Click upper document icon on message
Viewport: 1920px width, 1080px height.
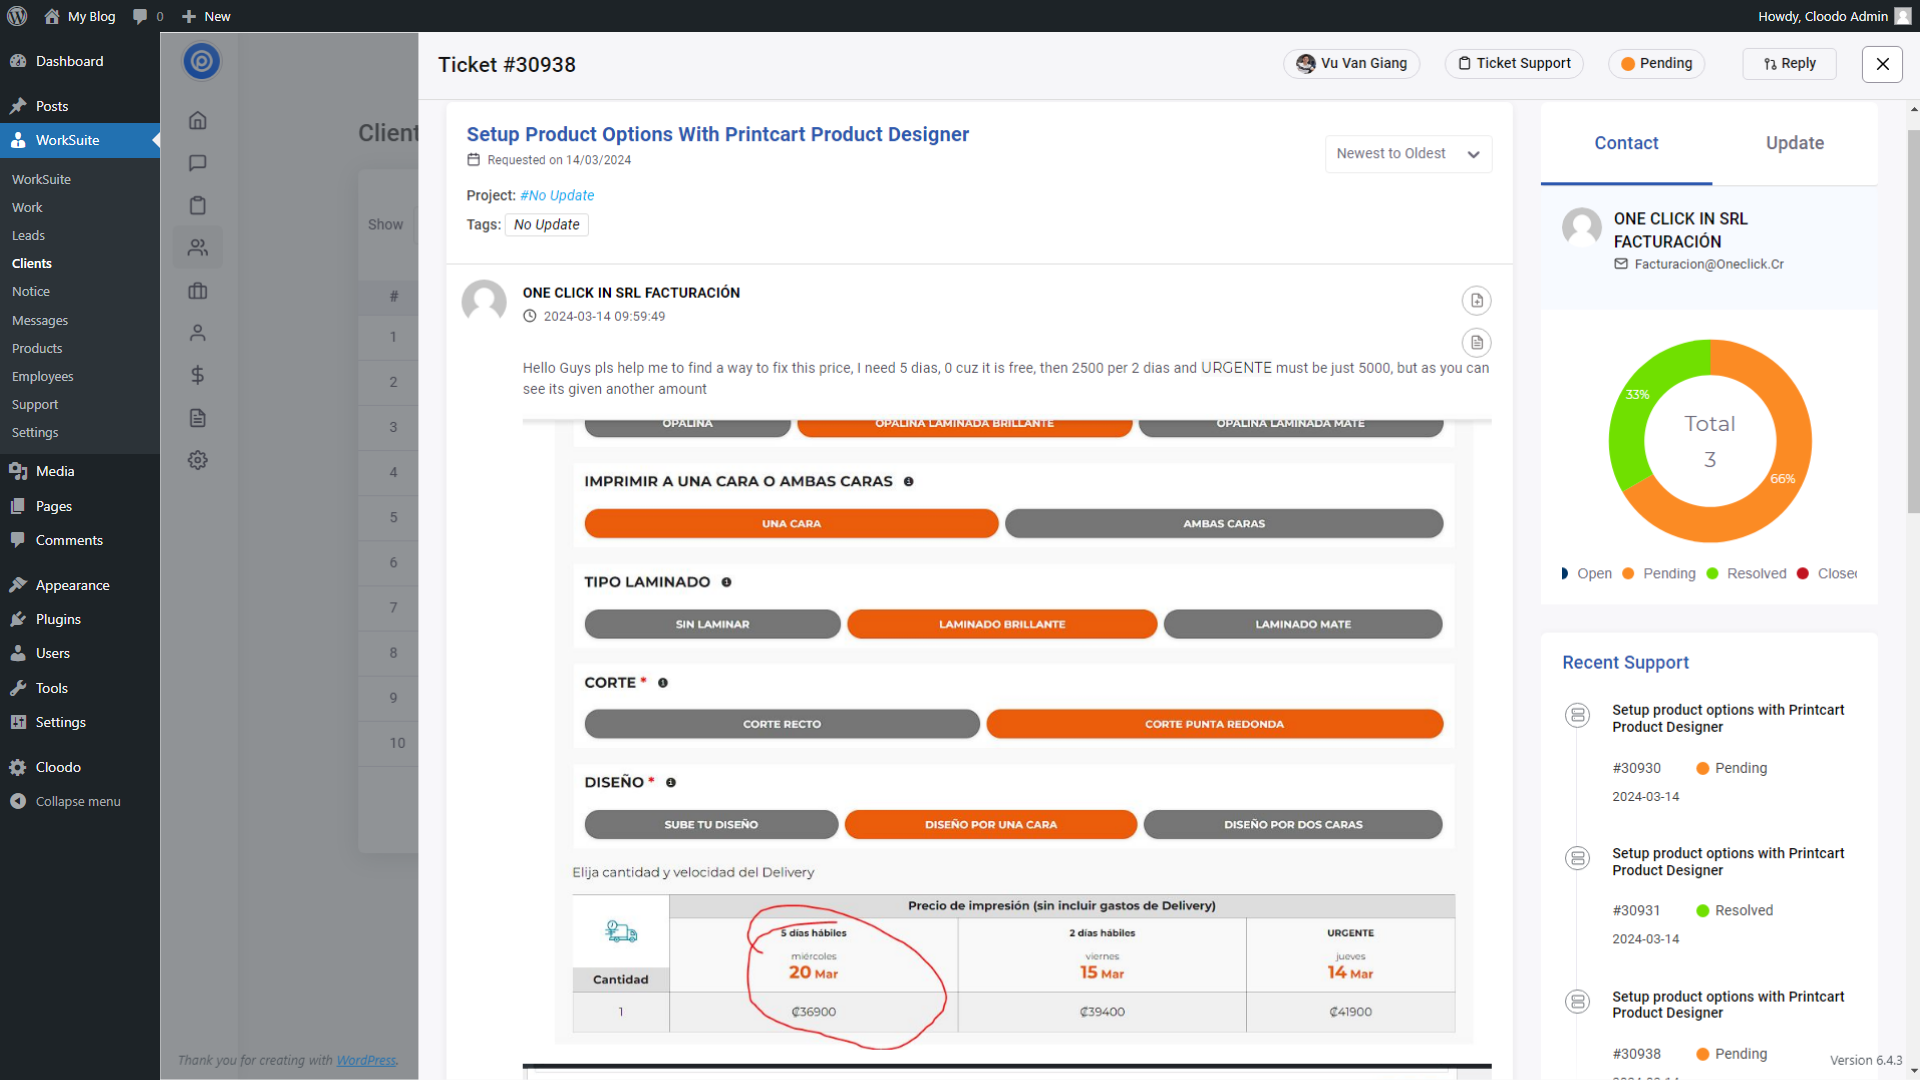(x=1476, y=300)
